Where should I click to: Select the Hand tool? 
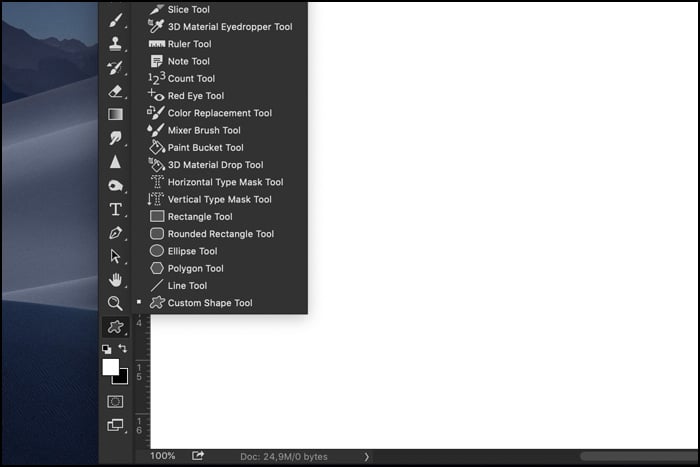tap(115, 280)
